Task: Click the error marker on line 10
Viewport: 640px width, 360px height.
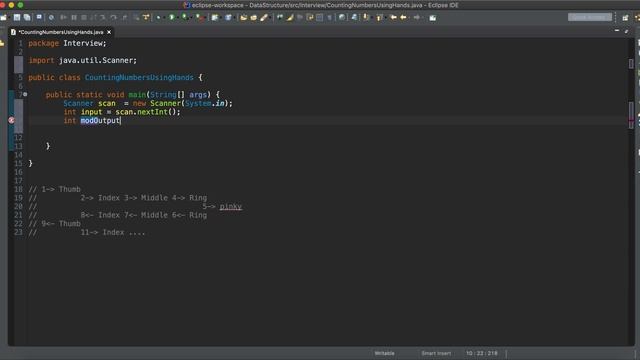Action: click(11, 120)
